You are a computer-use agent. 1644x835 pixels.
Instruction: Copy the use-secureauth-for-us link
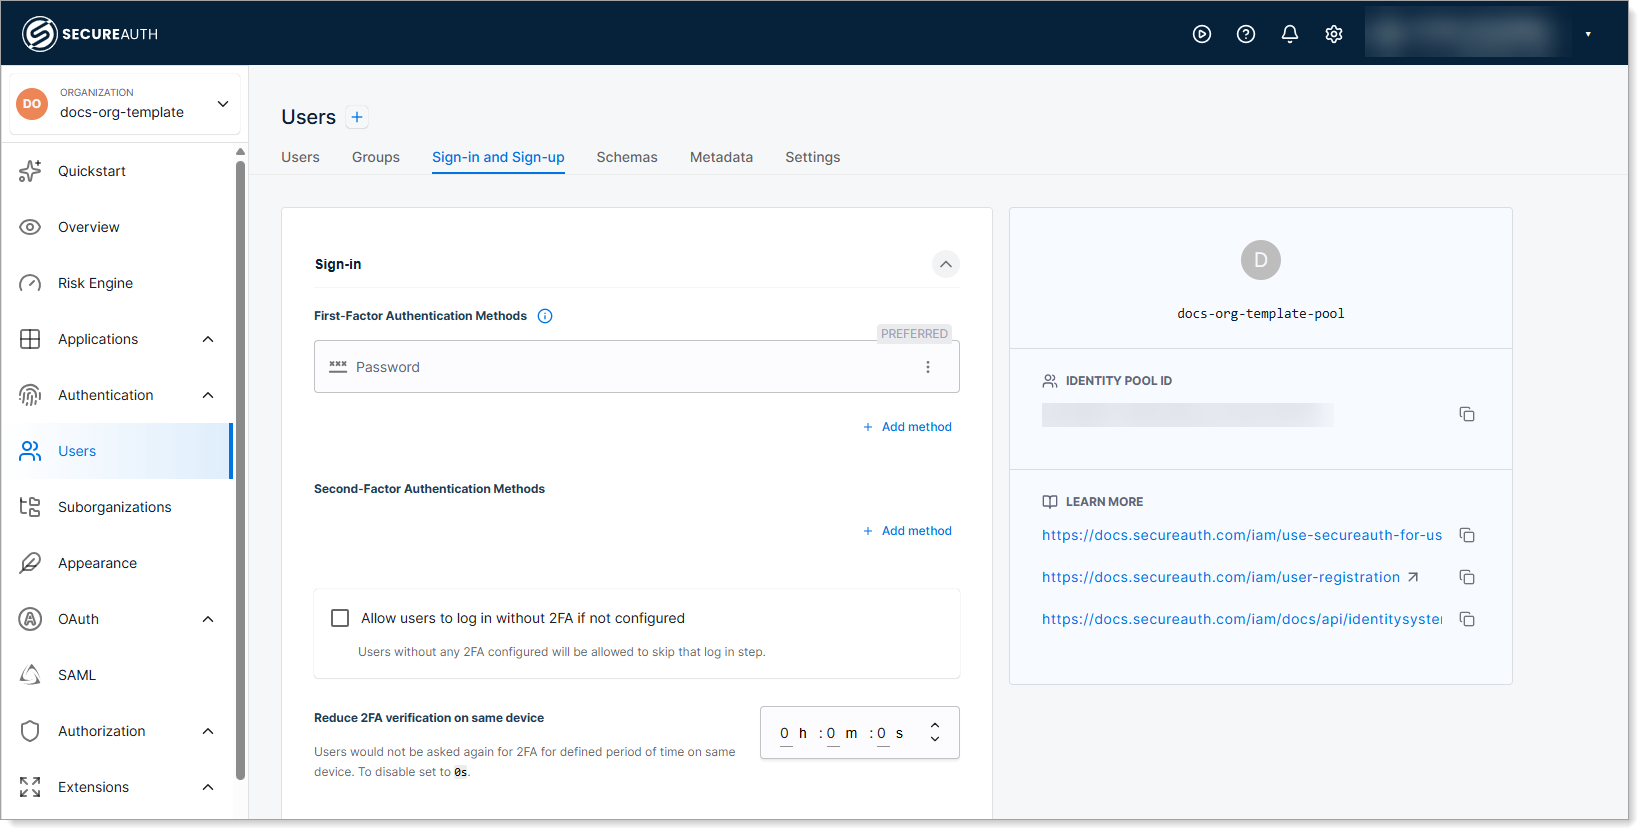click(1467, 535)
